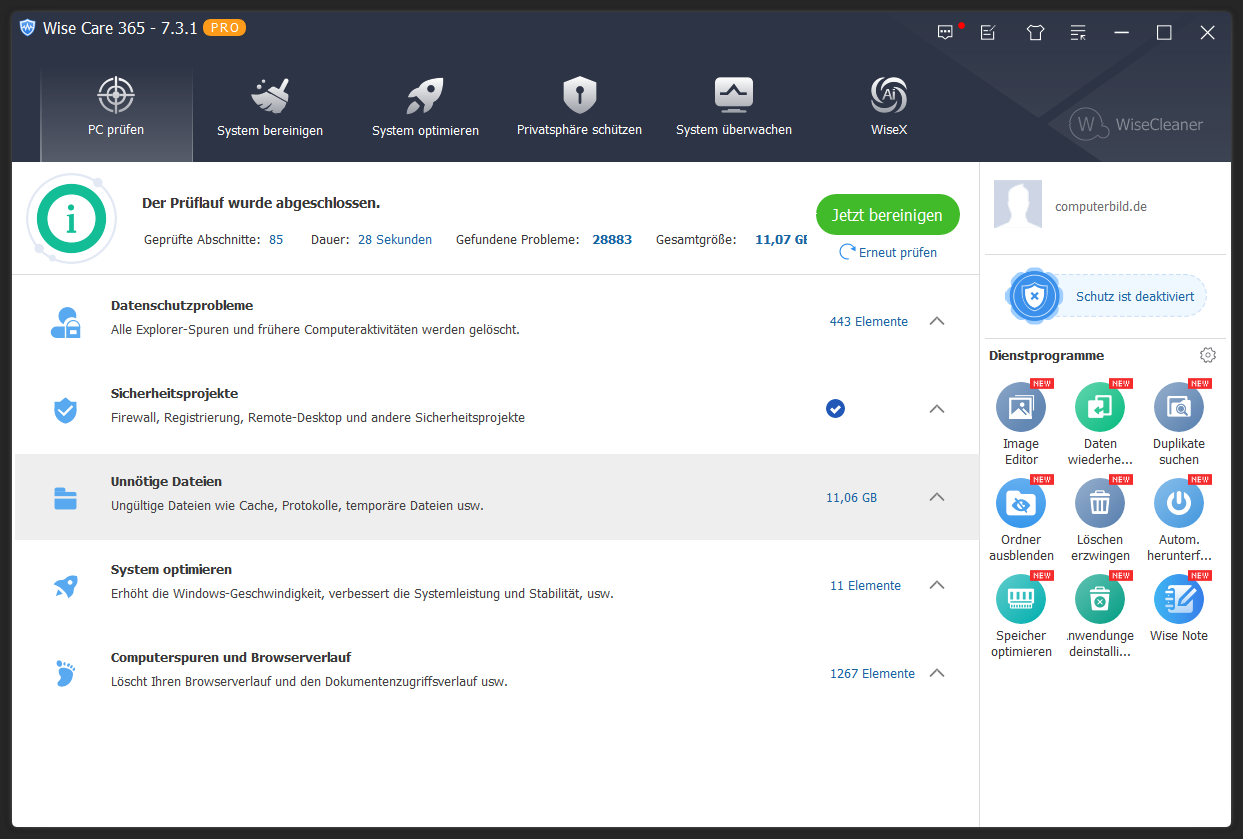Start Duplikate suchen
This screenshot has height=839, width=1243.
pyautogui.click(x=1179, y=407)
